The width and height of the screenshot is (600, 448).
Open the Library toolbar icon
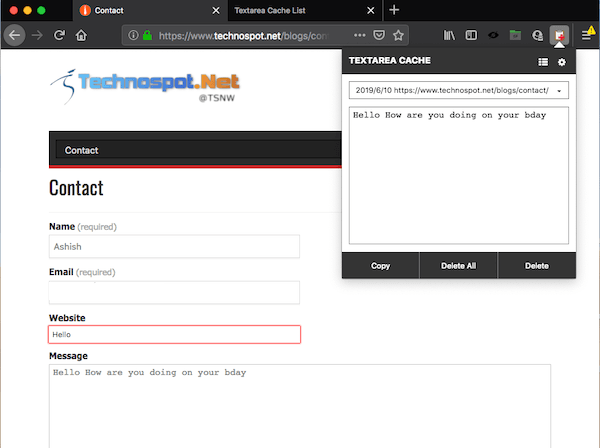[x=449, y=35]
